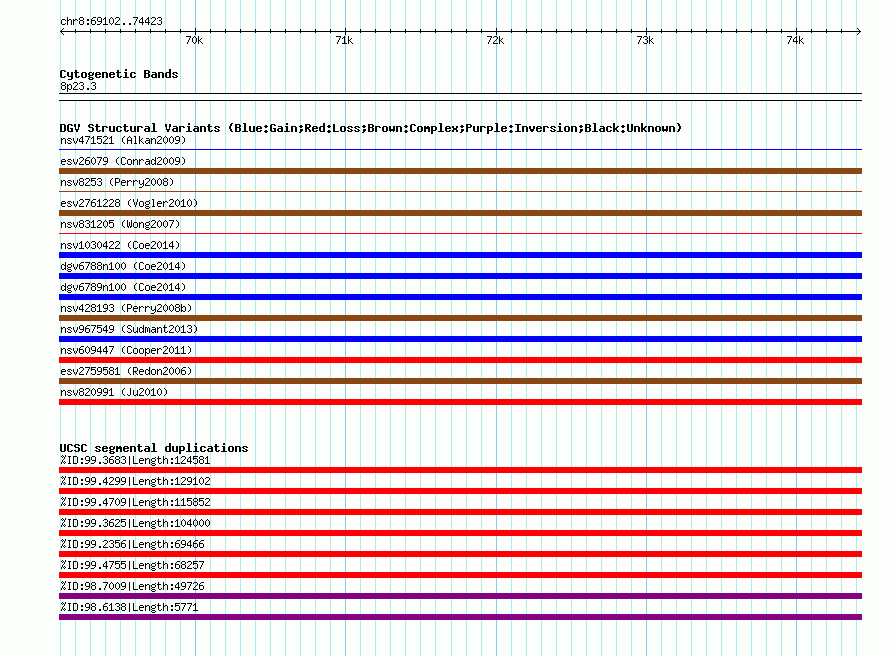This screenshot has height=656, width=890.
Task: Open variant esv26079 (Conrad2009) label
Action: pos(123,161)
